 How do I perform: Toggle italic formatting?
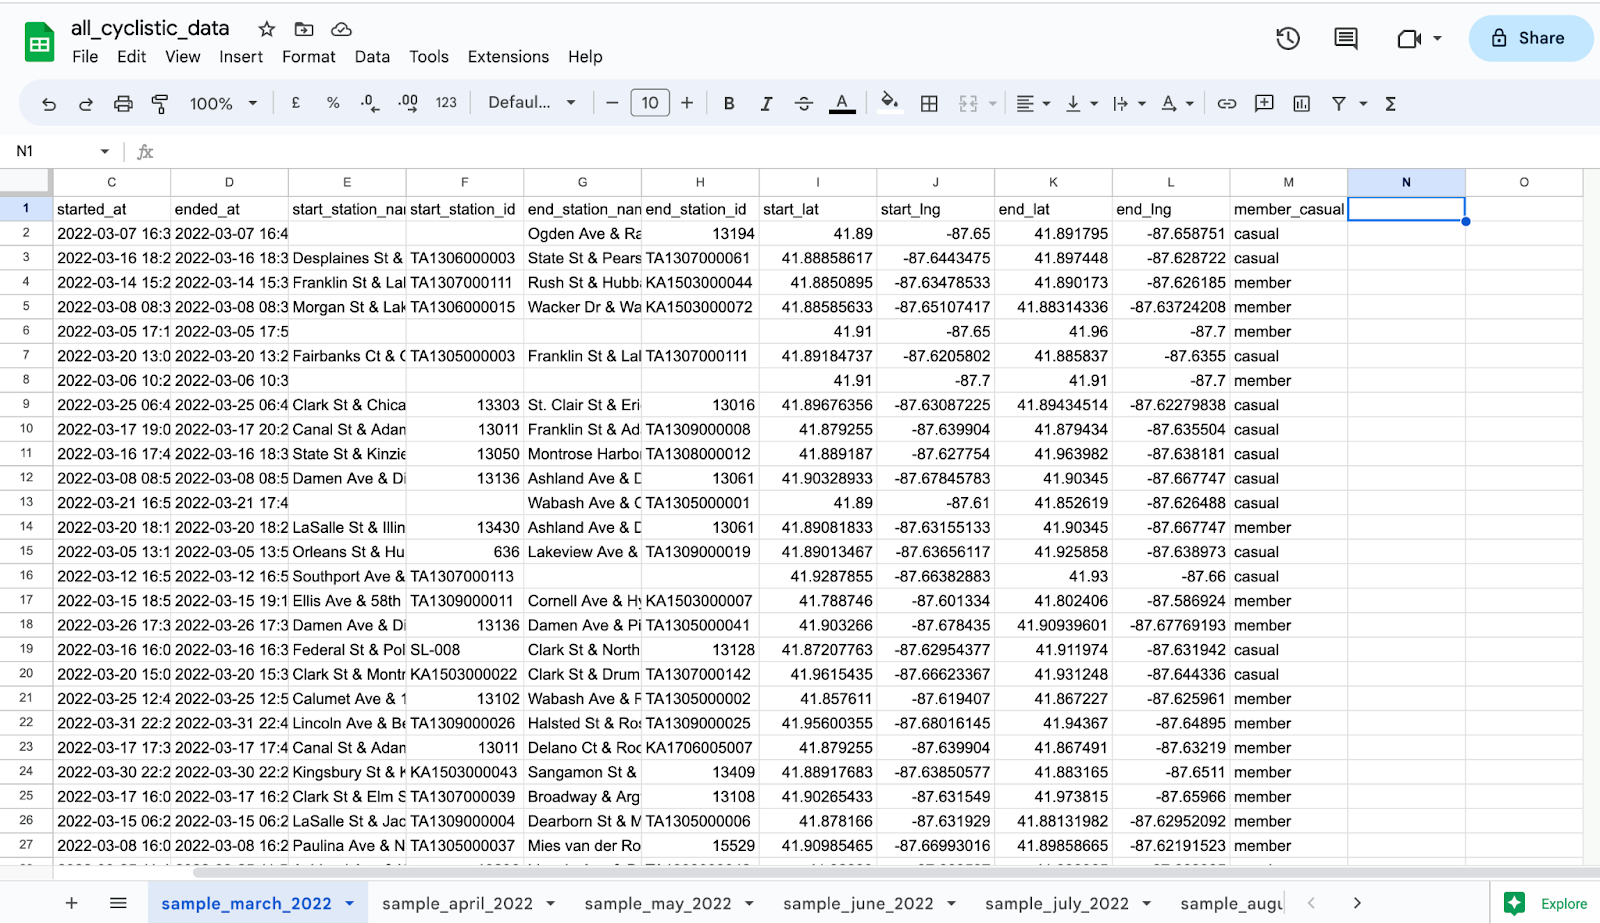point(766,103)
